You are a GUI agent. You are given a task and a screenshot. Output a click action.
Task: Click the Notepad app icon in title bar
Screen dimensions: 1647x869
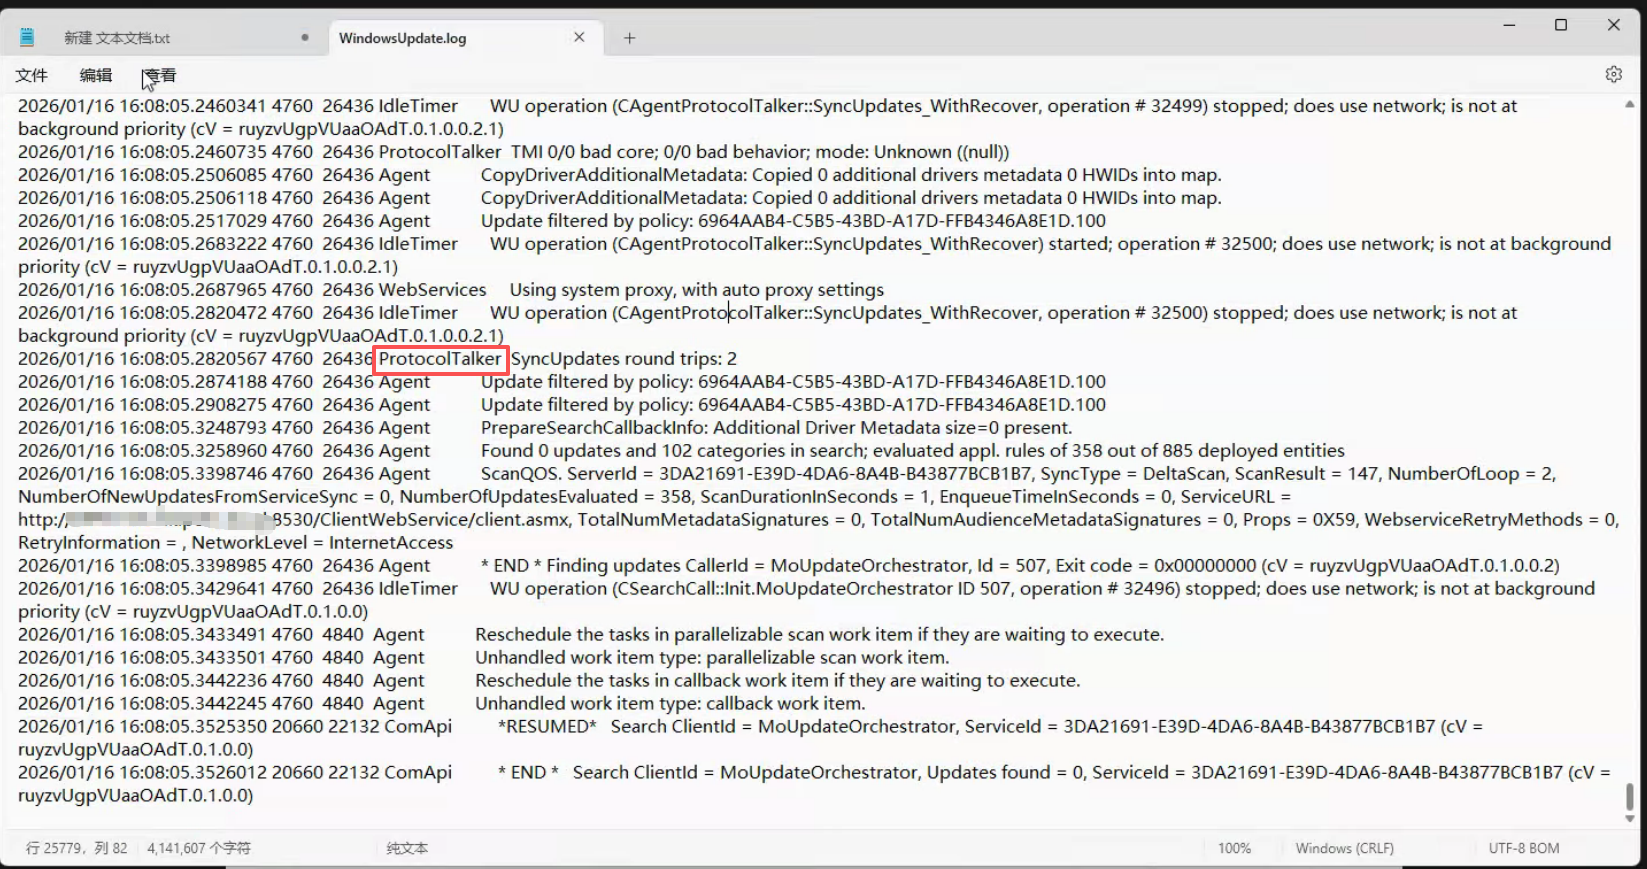(27, 37)
